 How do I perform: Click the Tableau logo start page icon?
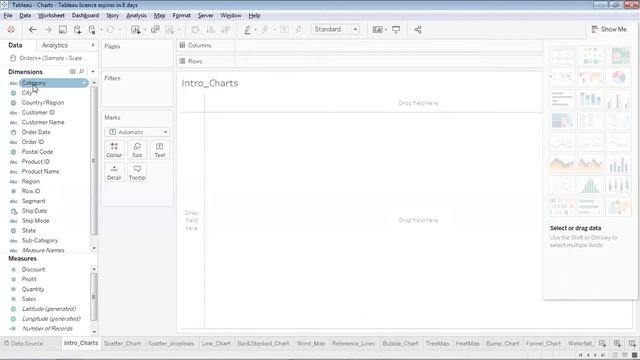click(11, 29)
